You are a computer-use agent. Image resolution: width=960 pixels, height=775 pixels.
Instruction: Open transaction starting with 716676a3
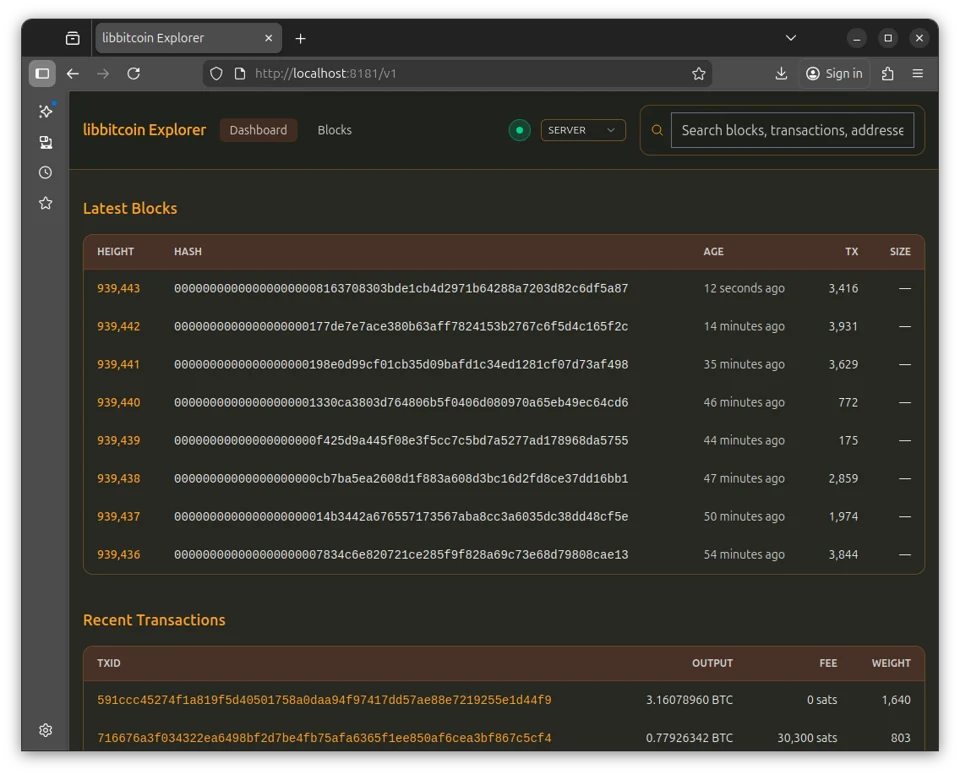(324, 738)
